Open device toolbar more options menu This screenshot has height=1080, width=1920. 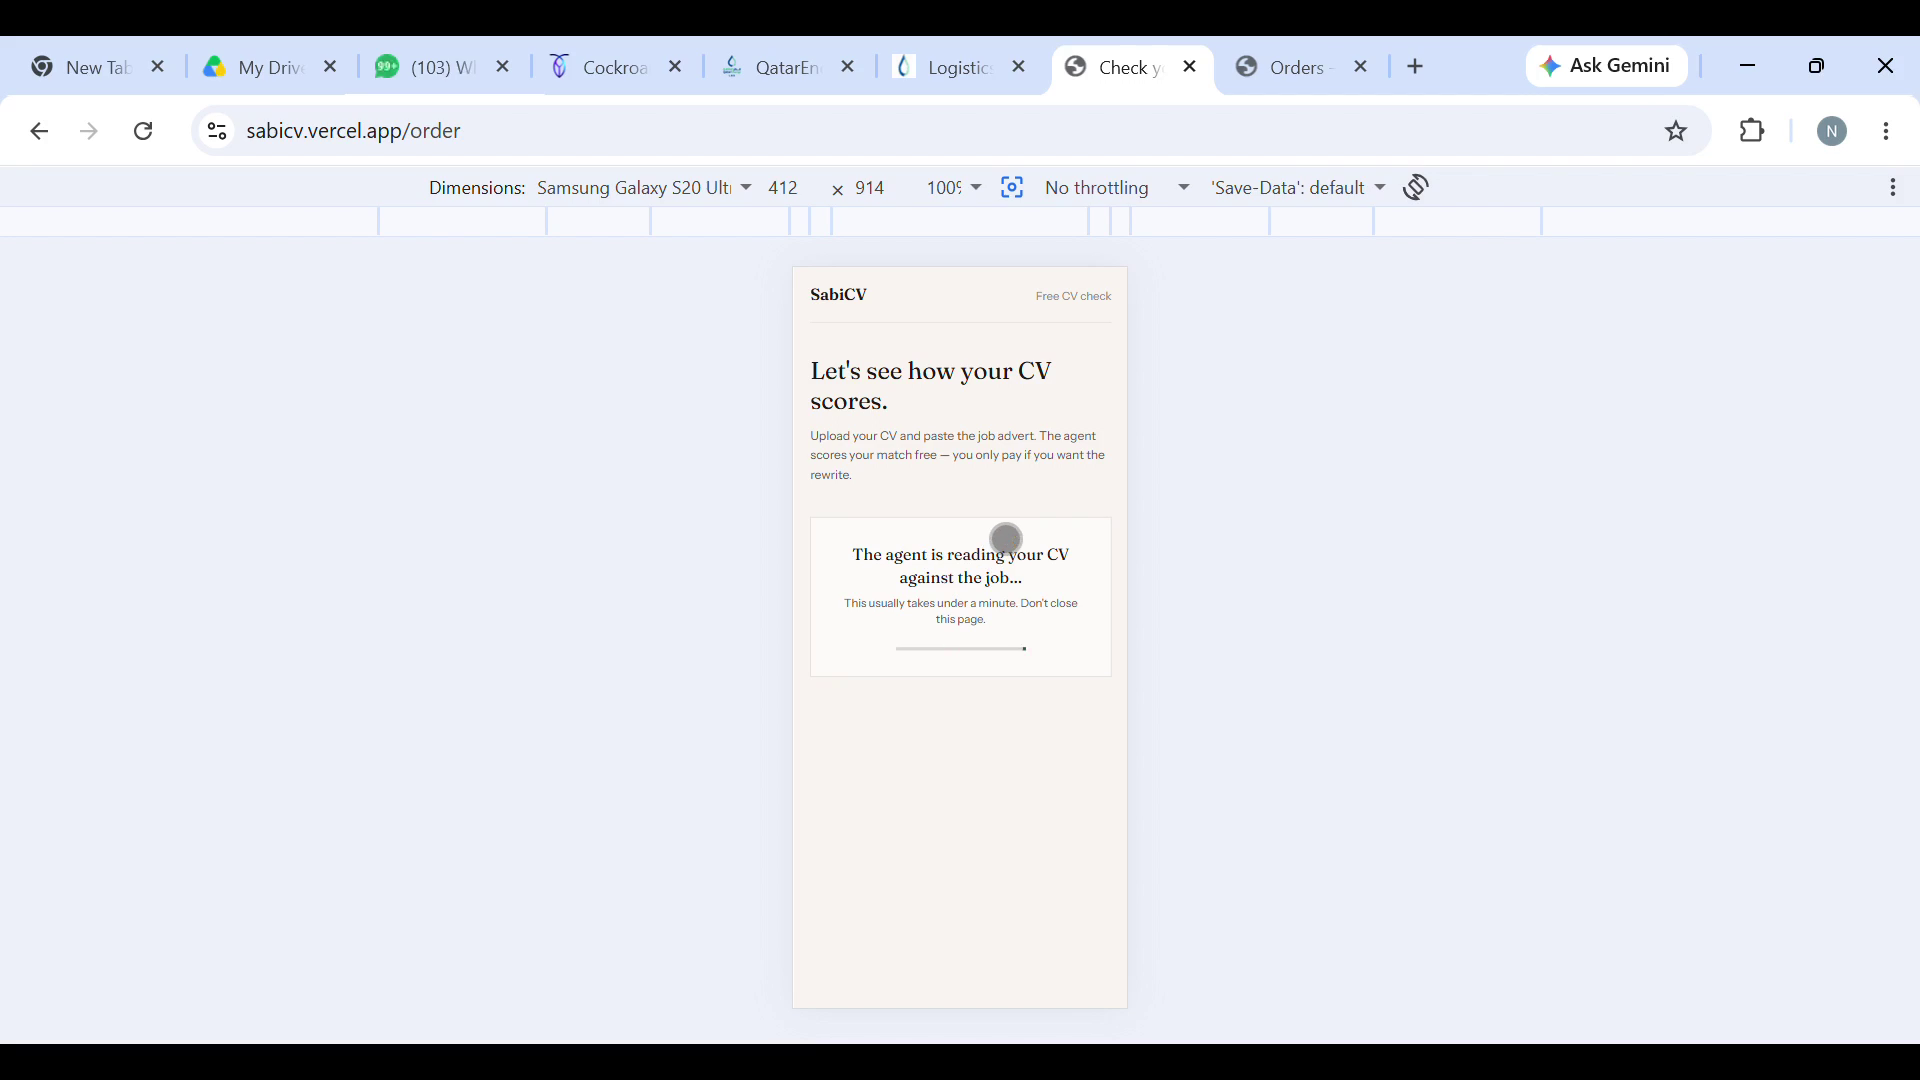click(1893, 187)
